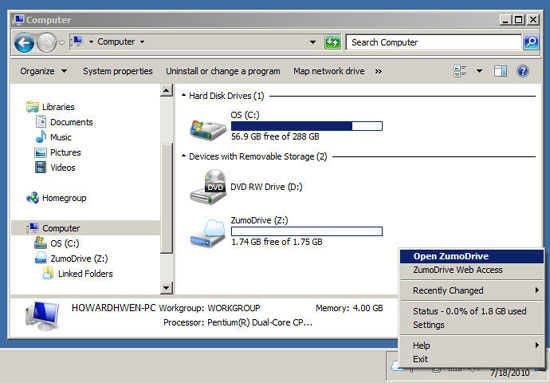The image size is (550, 383).
Task: Click System properties toolbar button
Action: pyautogui.click(x=118, y=71)
